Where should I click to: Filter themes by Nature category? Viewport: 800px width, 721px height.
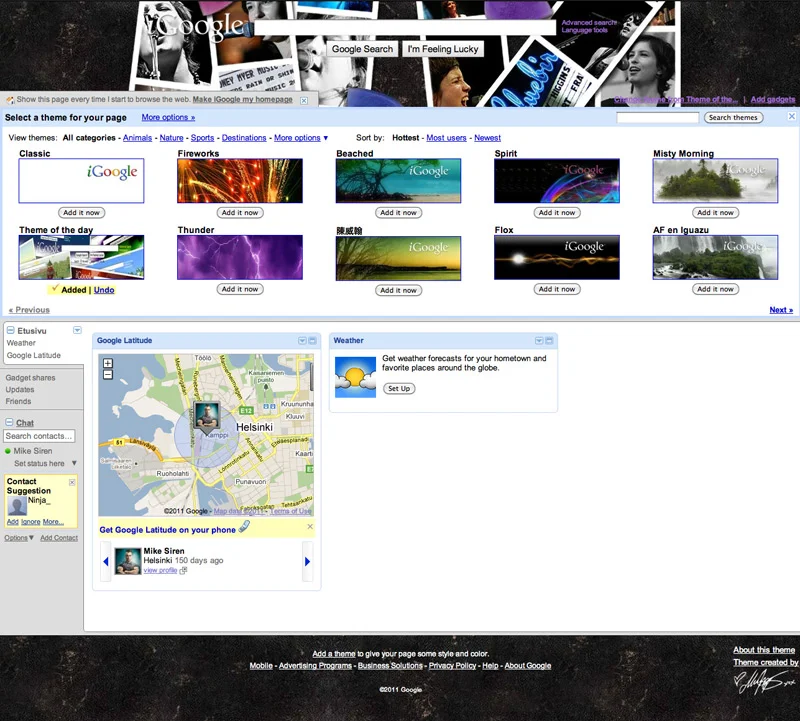click(171, 138)
